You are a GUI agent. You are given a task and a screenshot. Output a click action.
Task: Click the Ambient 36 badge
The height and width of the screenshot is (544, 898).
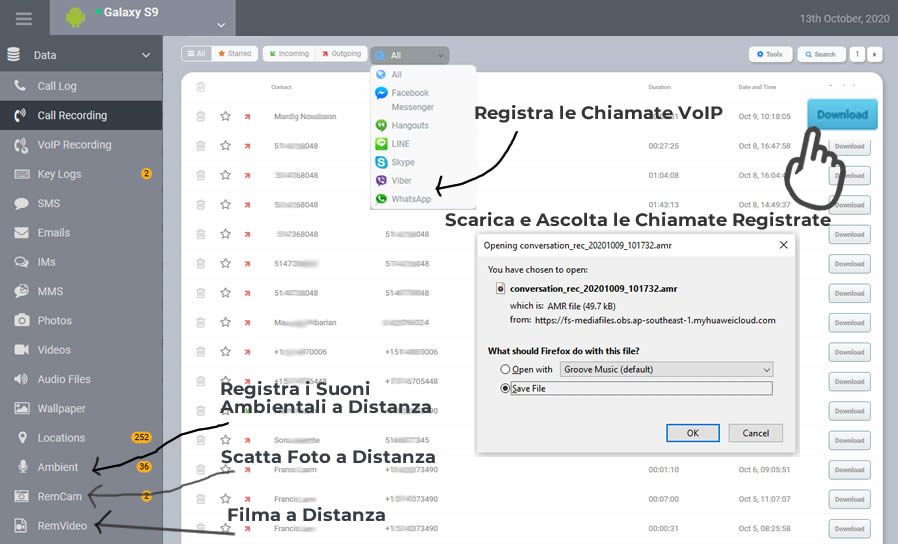(x=144, y=467)
